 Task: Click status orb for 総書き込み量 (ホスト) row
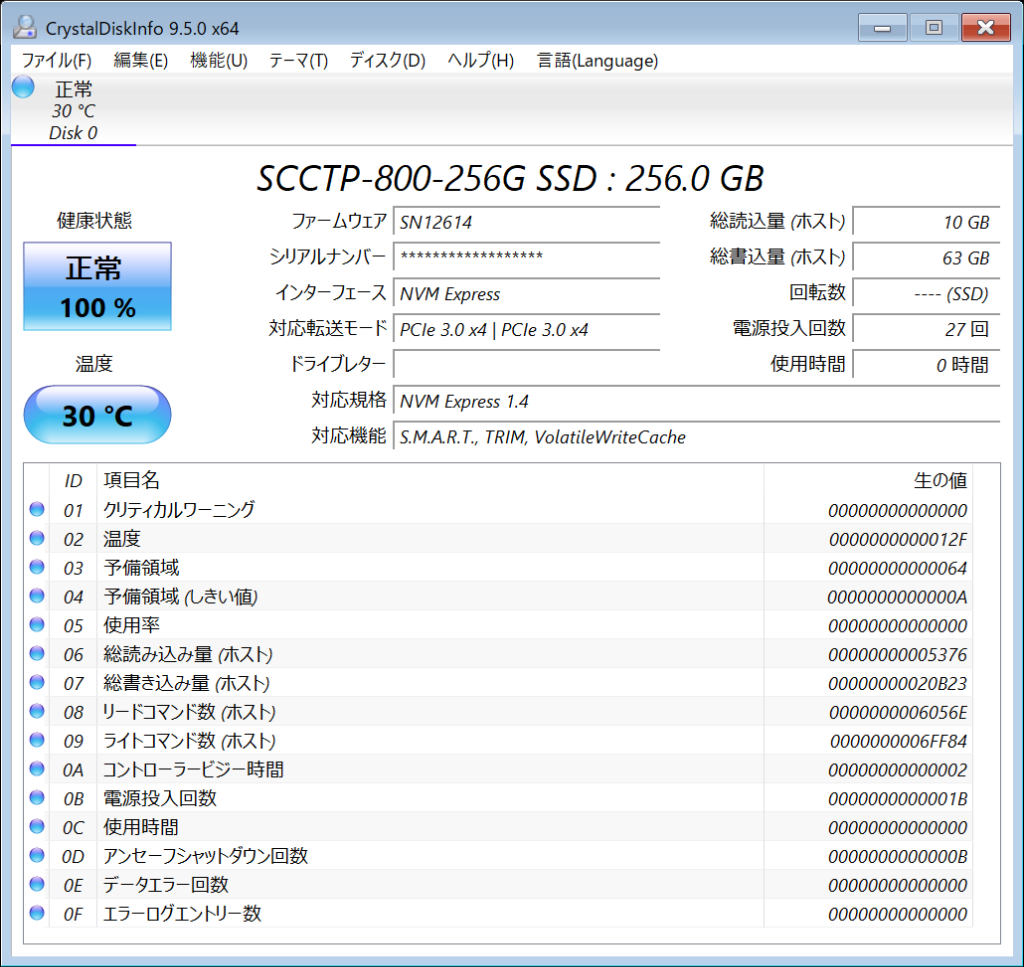[x=37, y=682]
